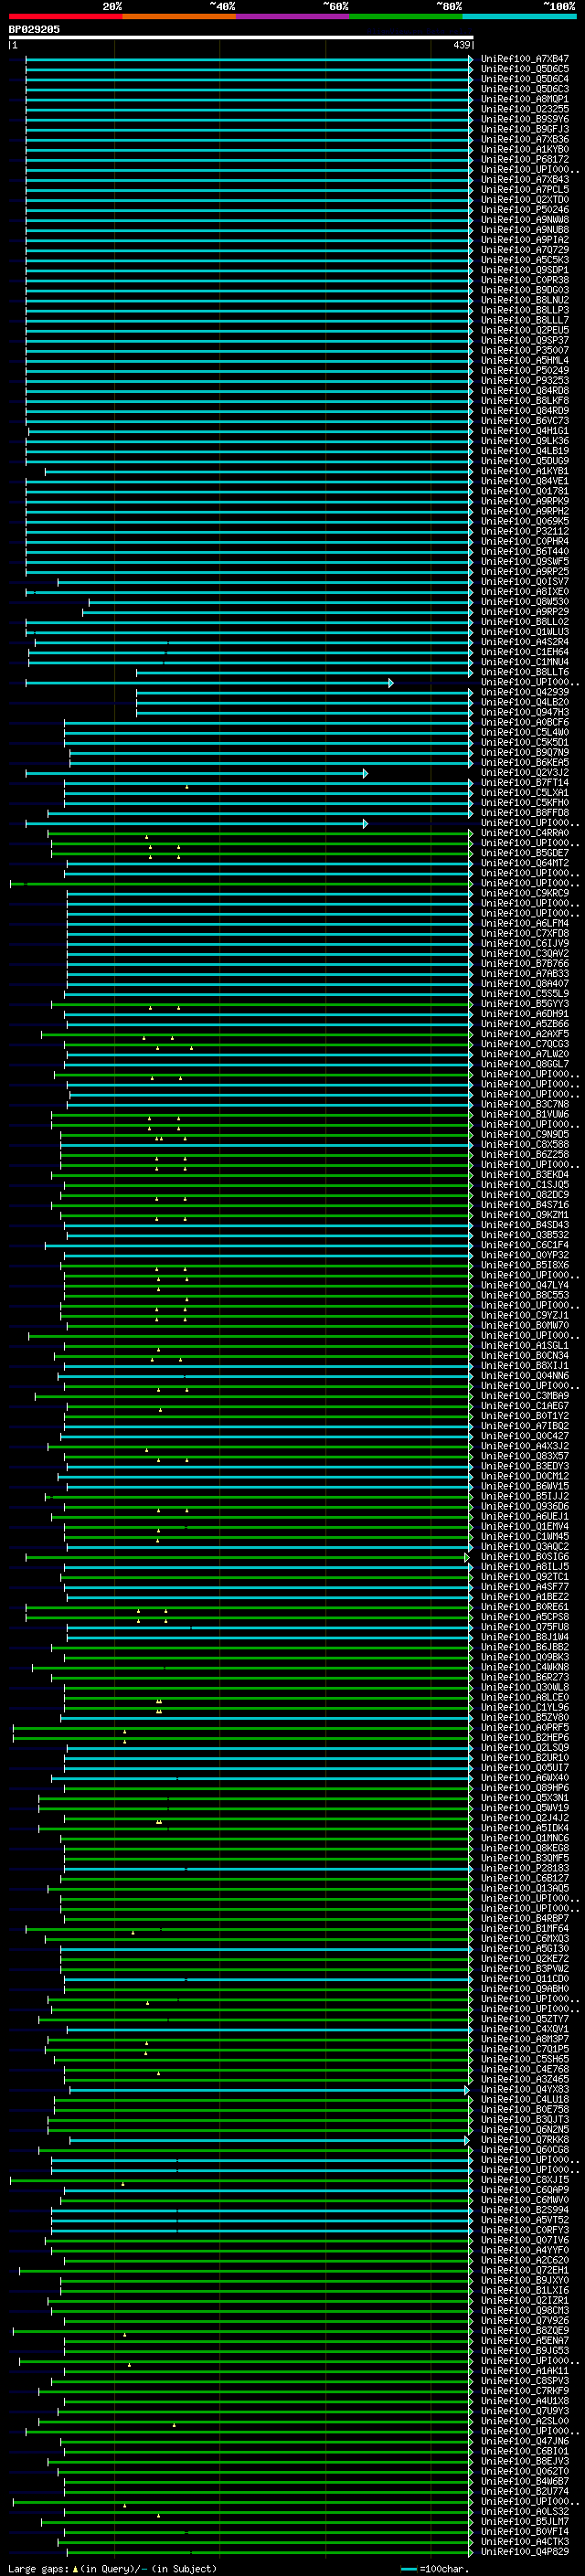Open hit UniRef100_A7XB47
Viewport: 585px width, 2576px height.
(525, 59)
